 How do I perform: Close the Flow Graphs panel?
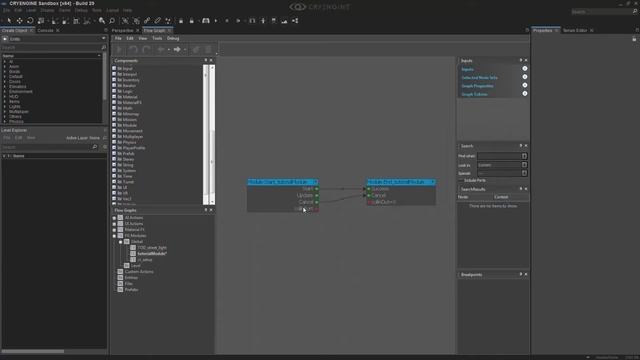pos(211,210)
